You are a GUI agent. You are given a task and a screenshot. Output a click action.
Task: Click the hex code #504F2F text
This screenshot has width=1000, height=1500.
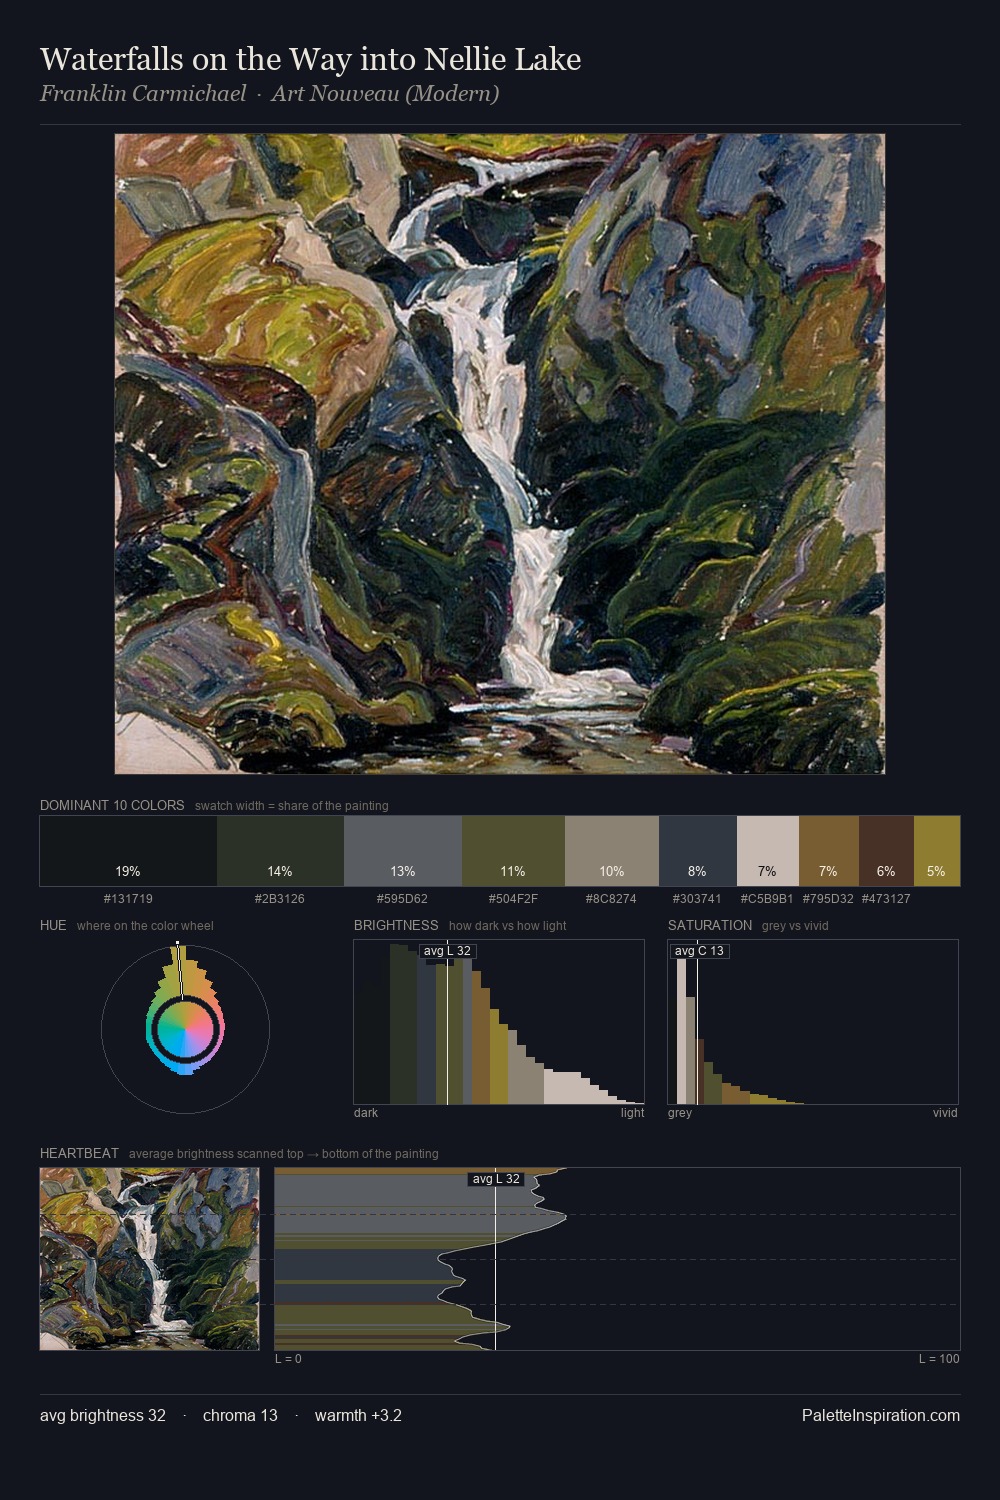click(513, 899)
